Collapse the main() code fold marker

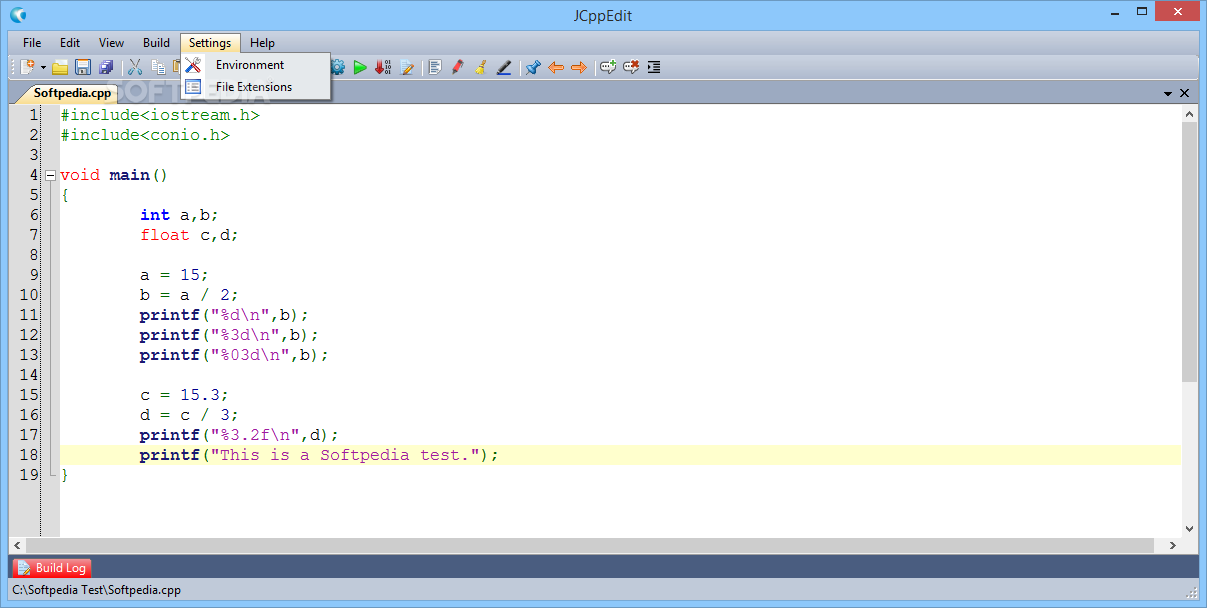[x=50, y=175]
